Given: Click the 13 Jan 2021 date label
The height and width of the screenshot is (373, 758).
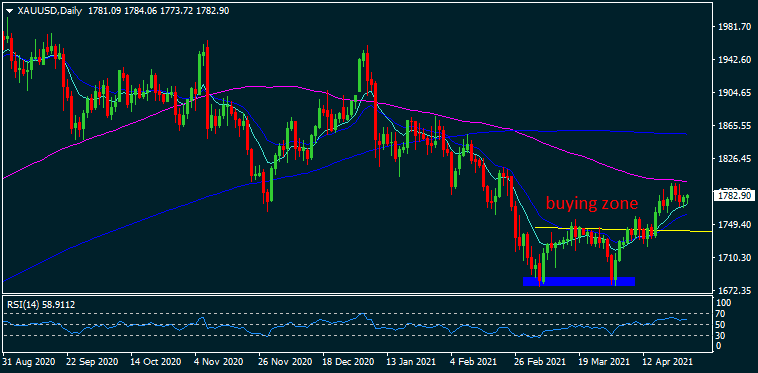Looking at the screenshot, I should [411, 361].
